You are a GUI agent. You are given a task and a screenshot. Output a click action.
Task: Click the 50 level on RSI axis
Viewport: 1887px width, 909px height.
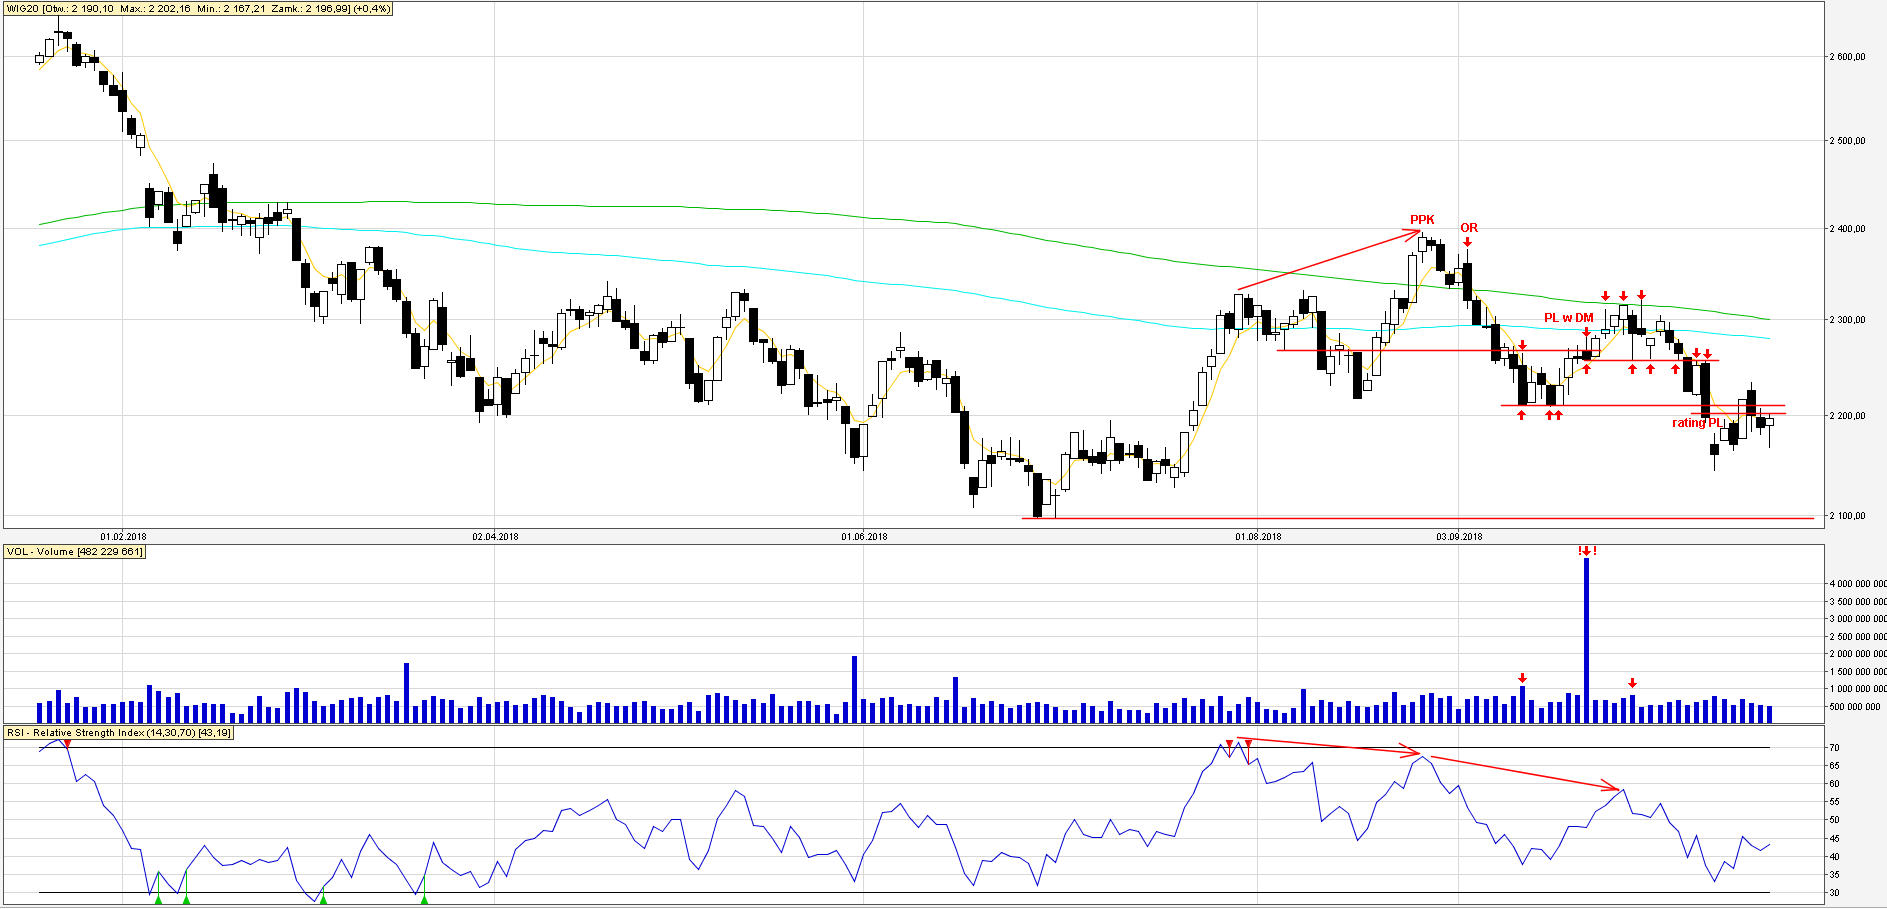tap(1835, 820)
